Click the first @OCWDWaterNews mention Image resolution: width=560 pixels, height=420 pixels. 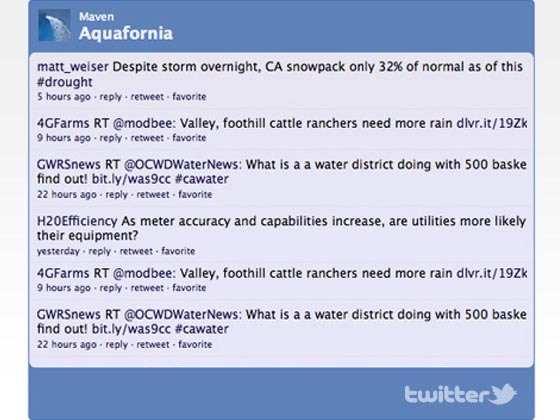pos(182,165)
